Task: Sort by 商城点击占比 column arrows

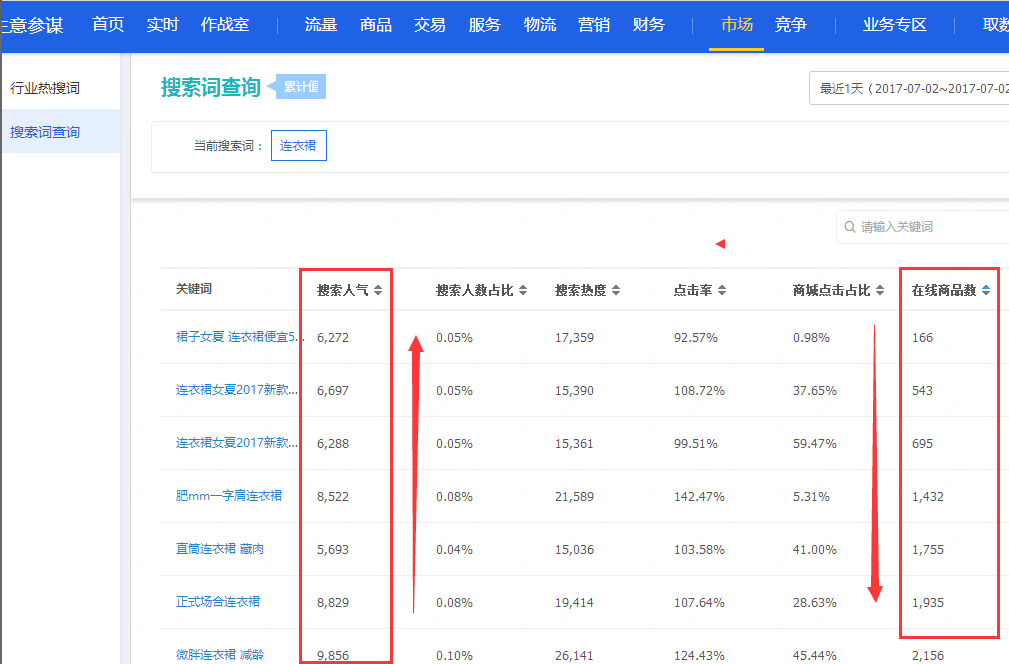Action: (x=880, y=291)
